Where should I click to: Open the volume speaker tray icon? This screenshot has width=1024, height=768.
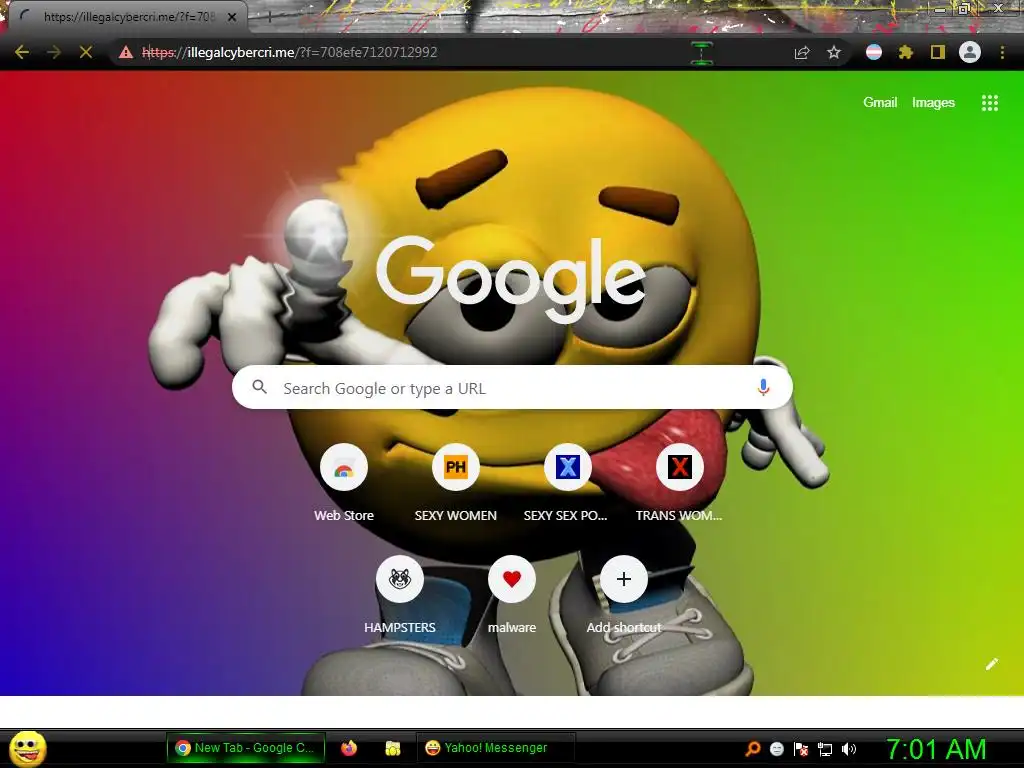tap(848, 749)
